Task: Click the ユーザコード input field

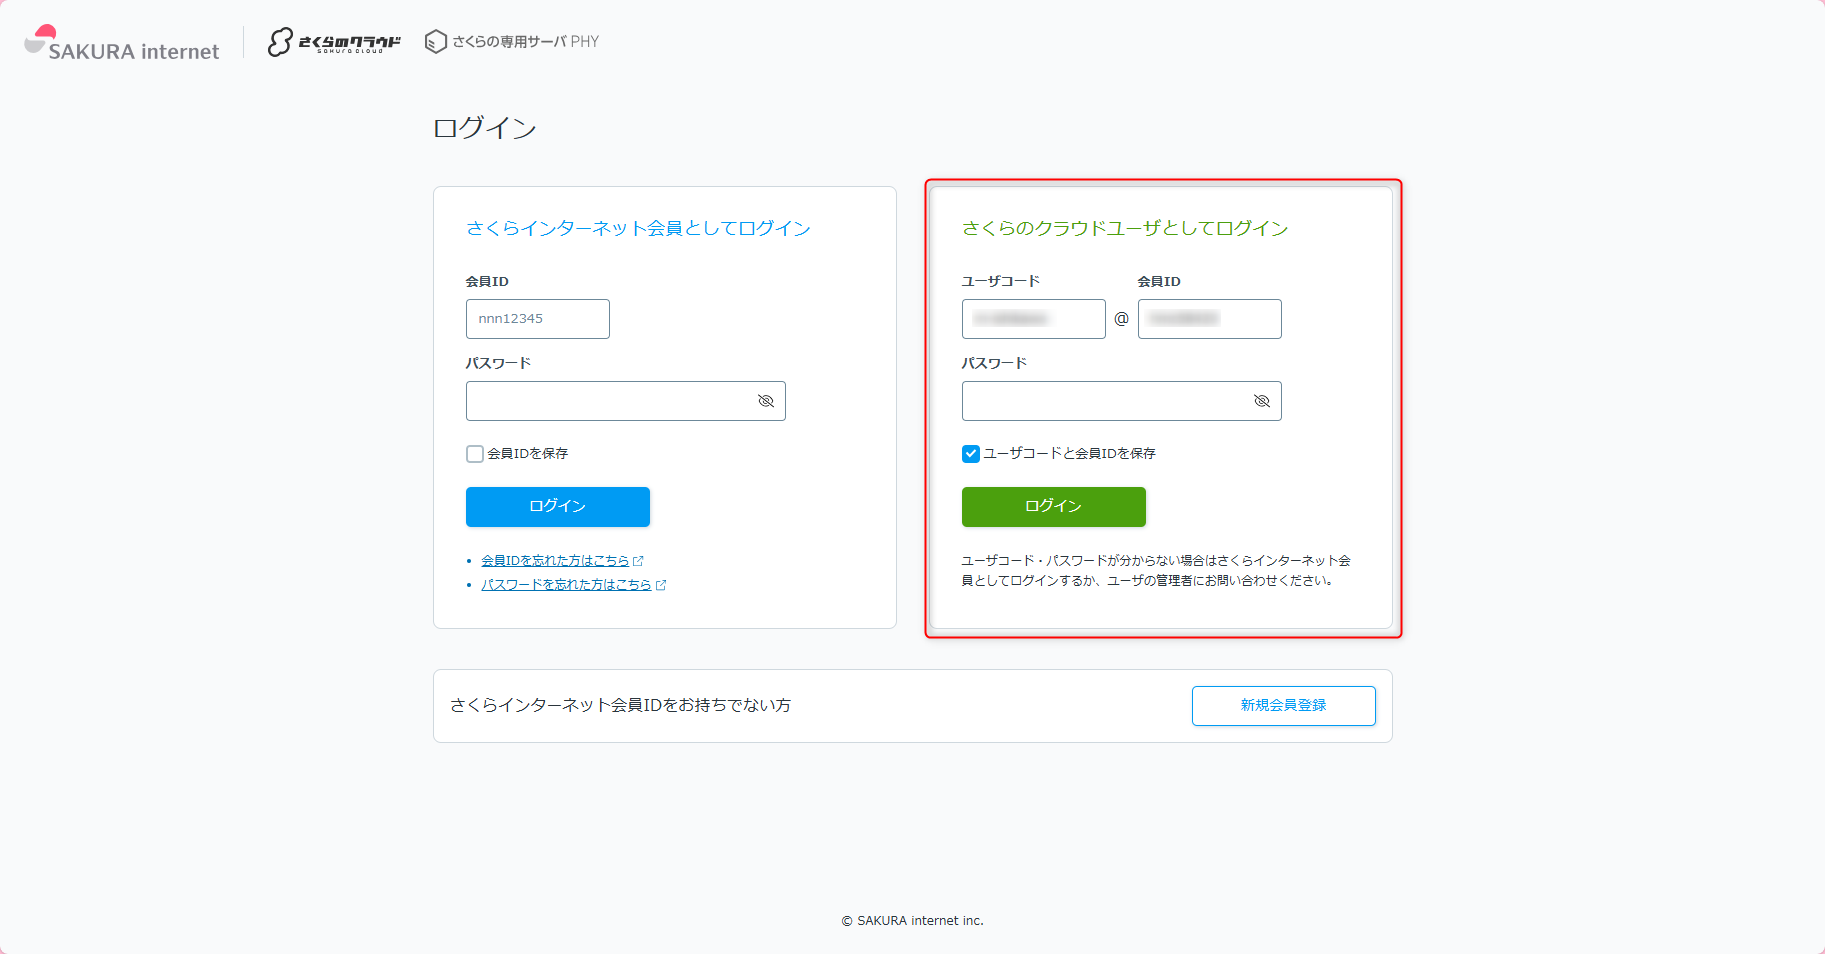Action: 1033,318
